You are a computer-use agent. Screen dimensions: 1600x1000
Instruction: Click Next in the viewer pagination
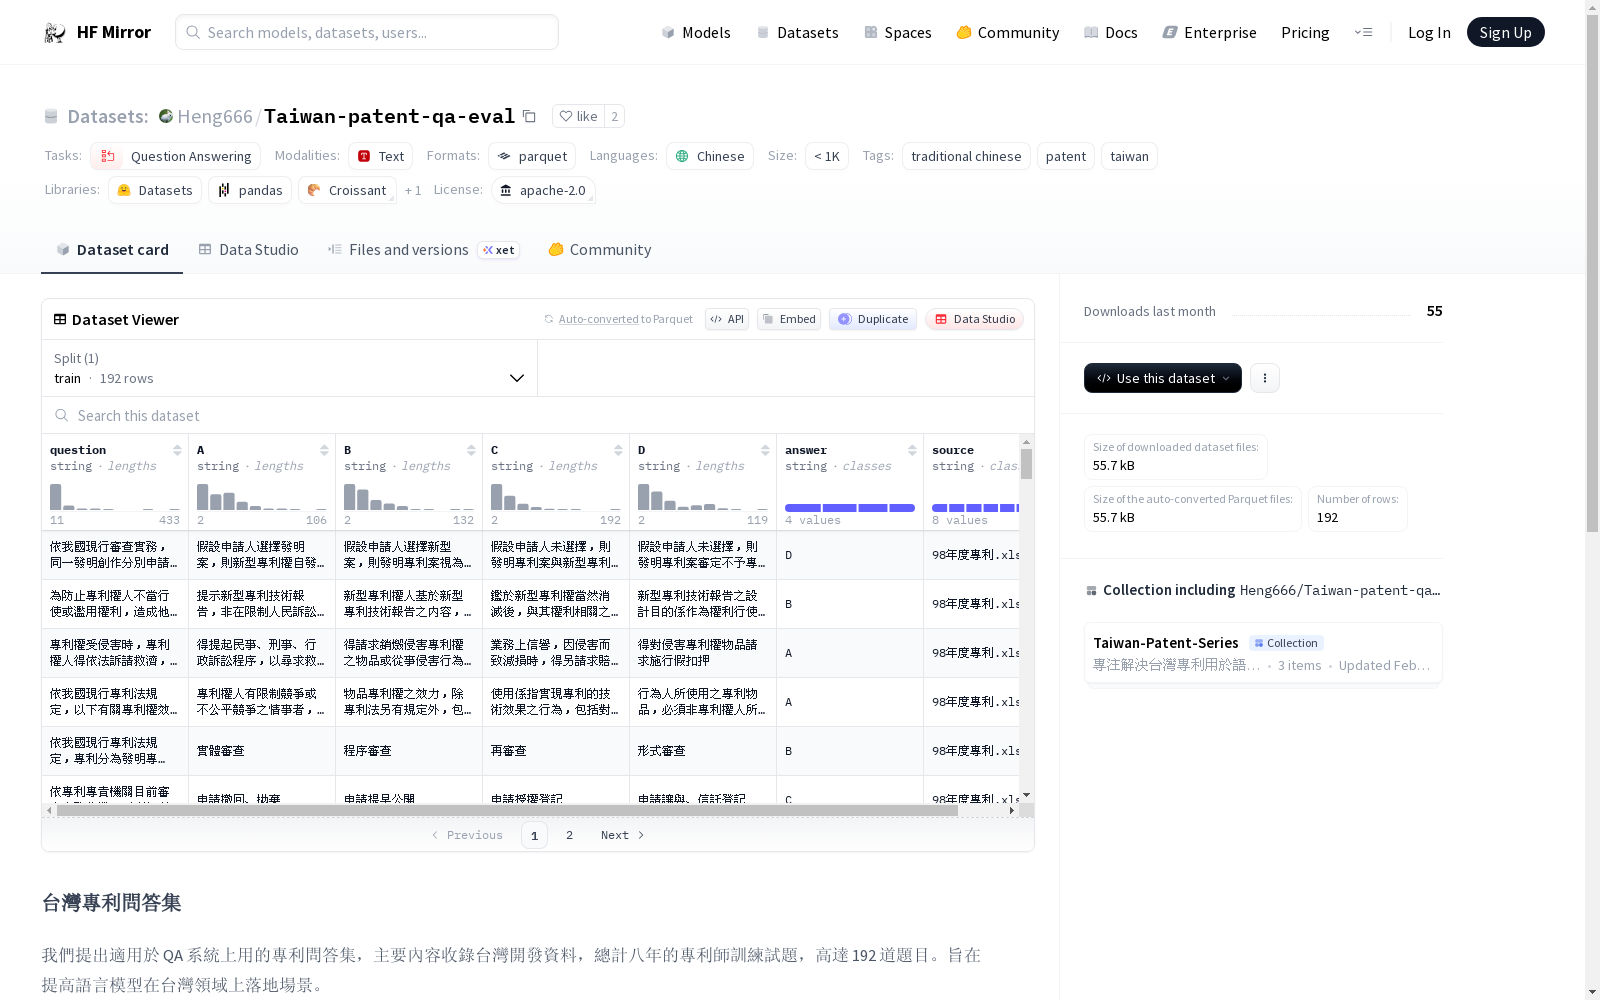[x=622, y=835]
